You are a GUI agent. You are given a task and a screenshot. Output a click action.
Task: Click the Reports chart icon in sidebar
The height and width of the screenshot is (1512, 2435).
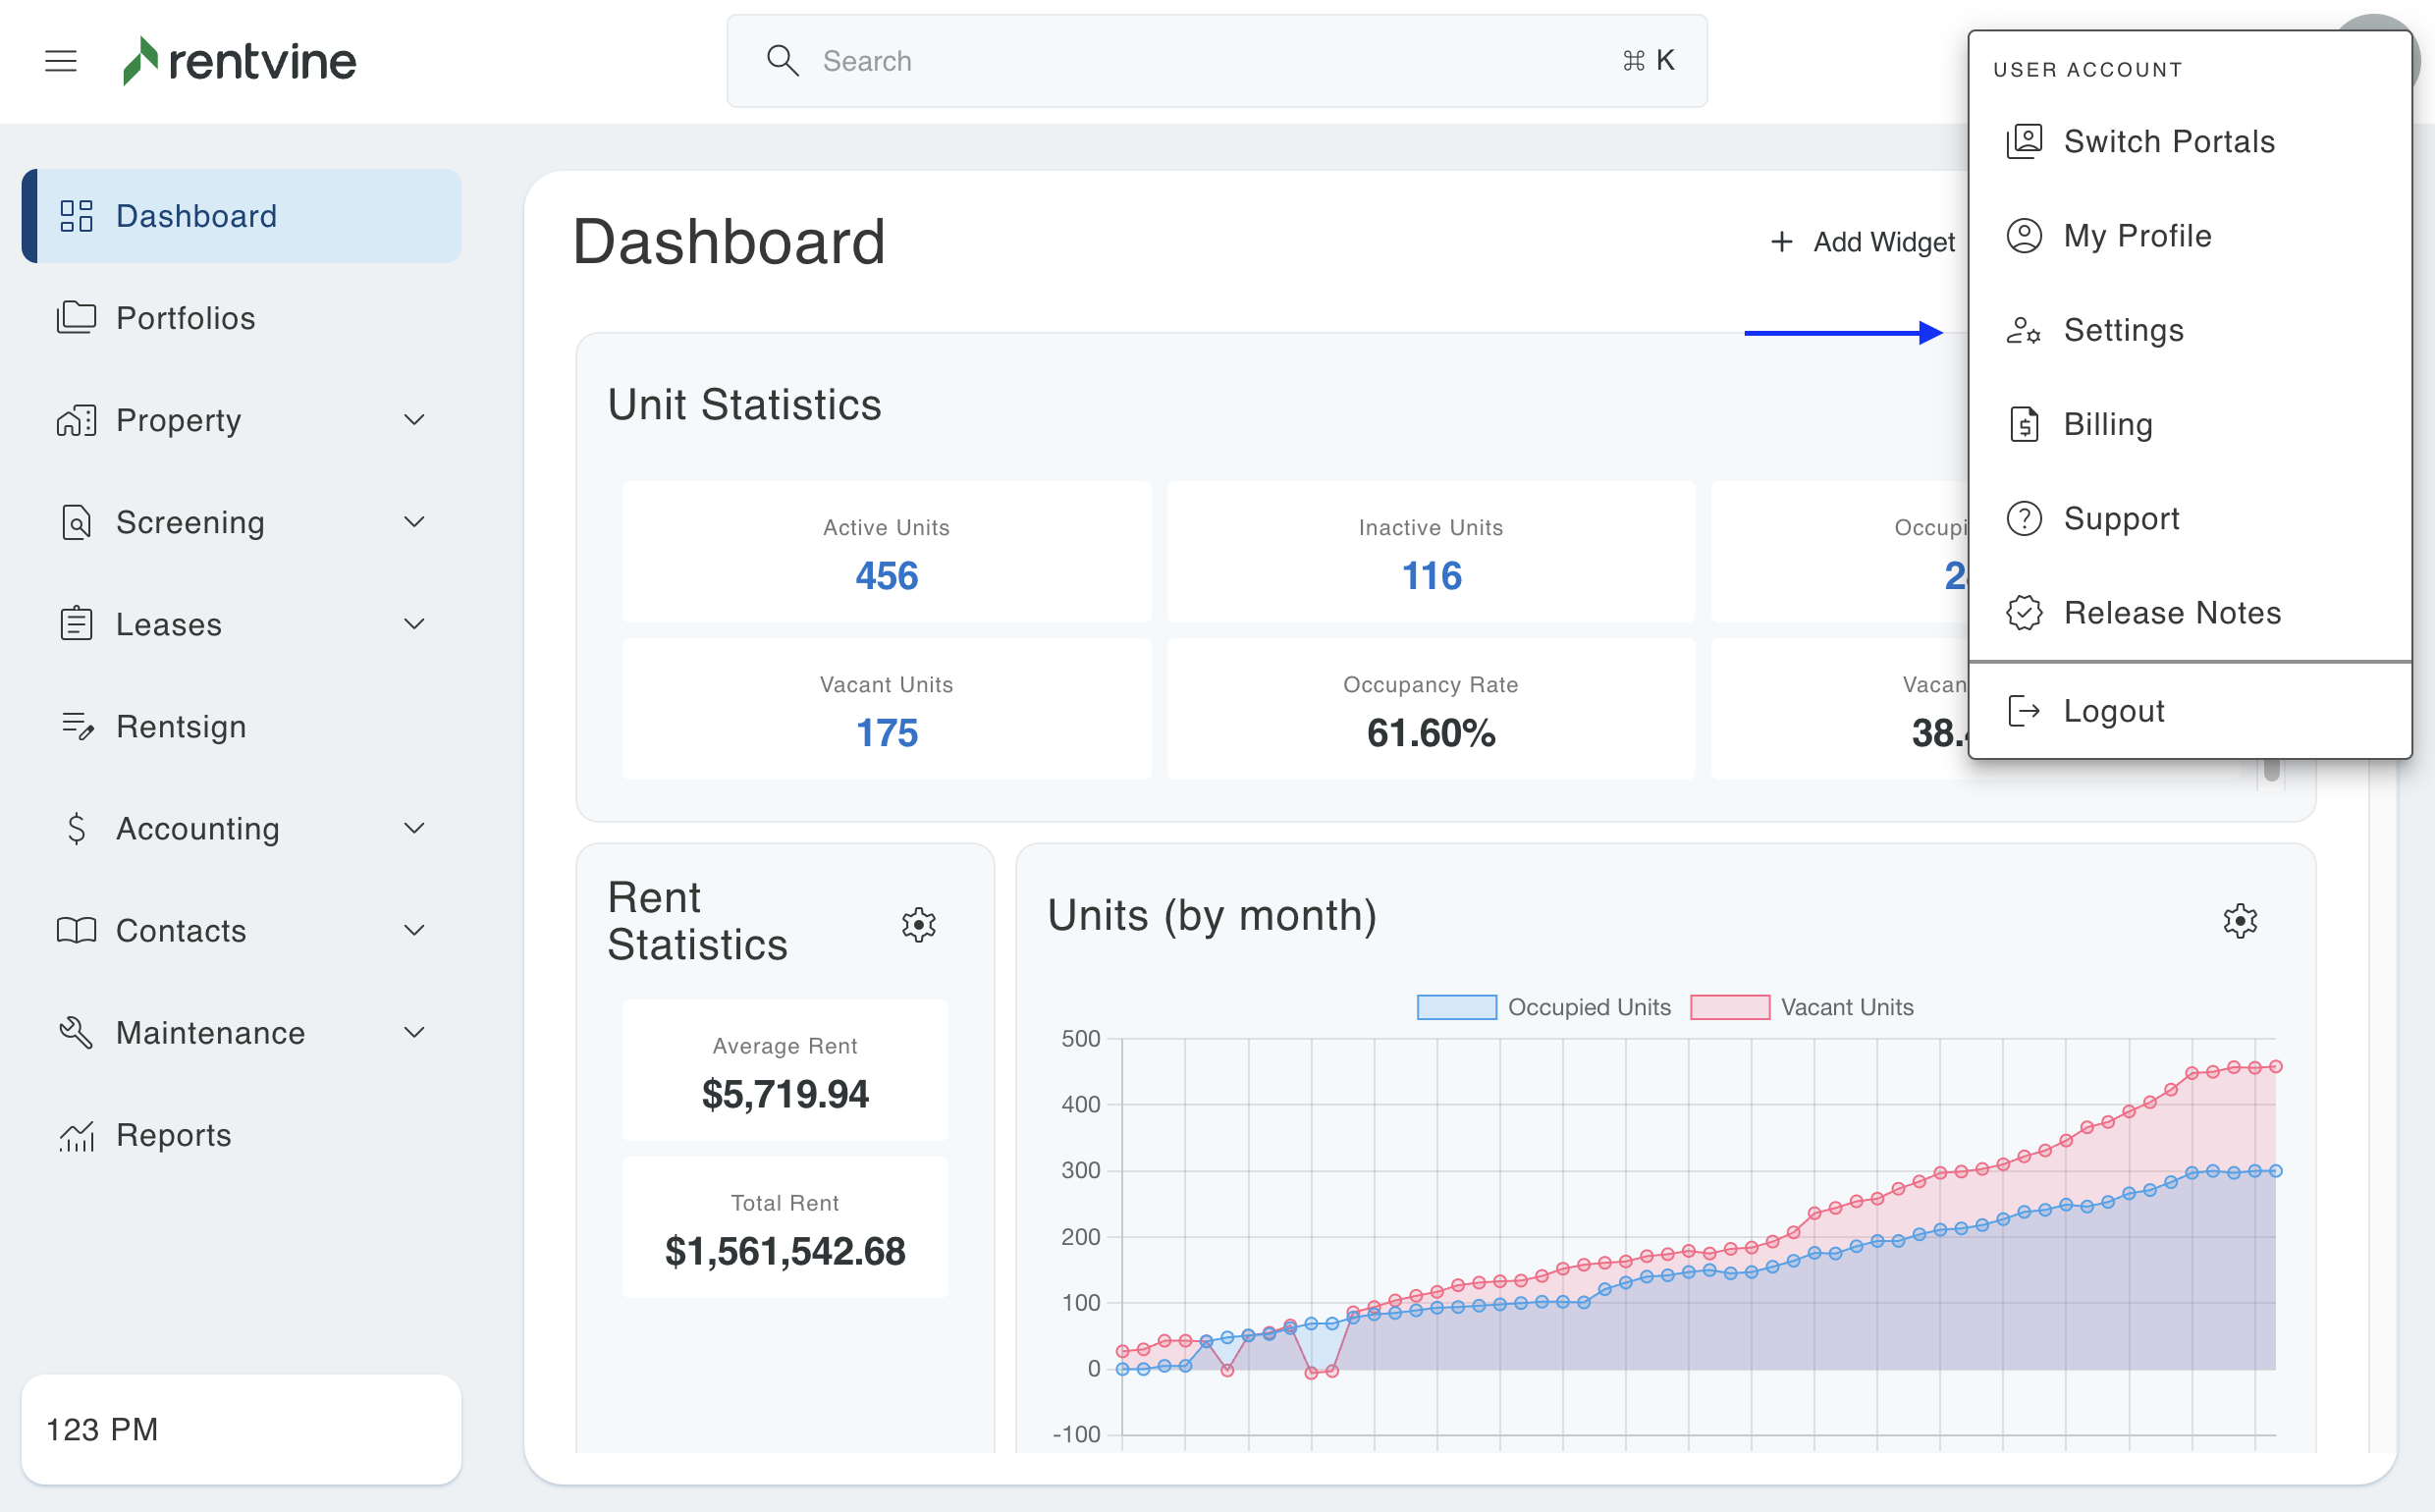(x=76, y=1135)
